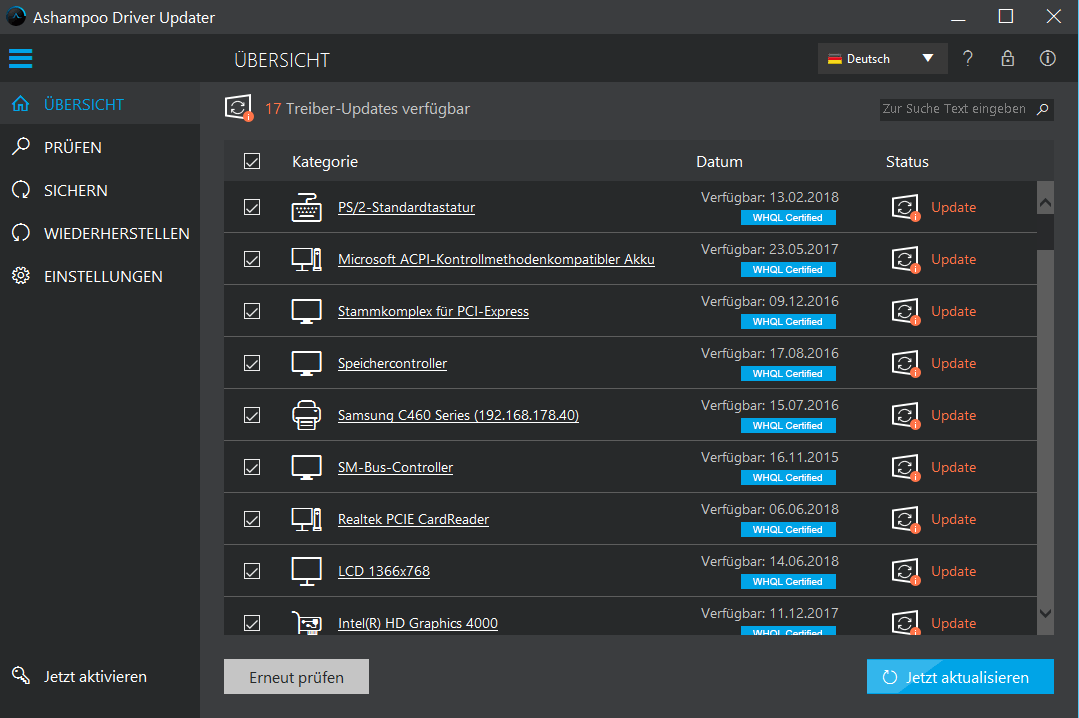Open the PS/2-Standardtastatur driver link
The image size is (1079, 718).
click(x=406, y=207)
